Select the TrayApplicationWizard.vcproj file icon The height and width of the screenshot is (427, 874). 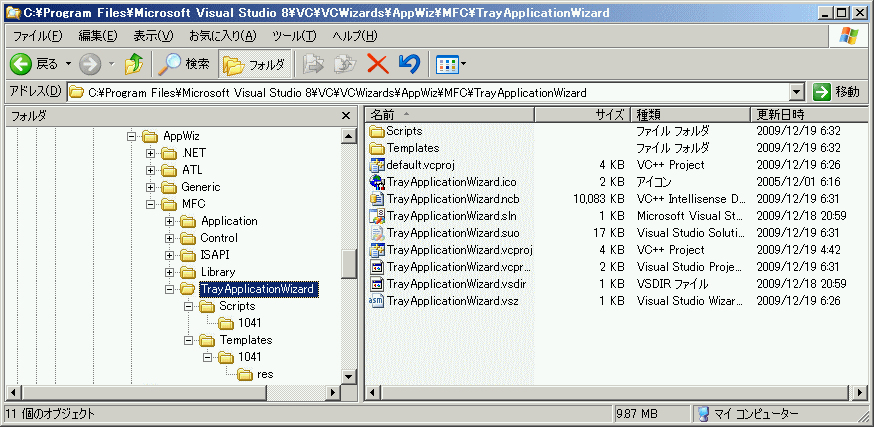click(x=377, y=250)
